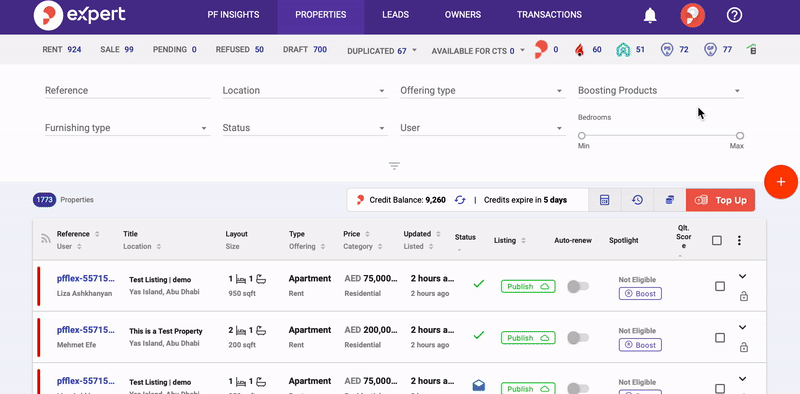Click the flame icon with count 60

[579, 50]
